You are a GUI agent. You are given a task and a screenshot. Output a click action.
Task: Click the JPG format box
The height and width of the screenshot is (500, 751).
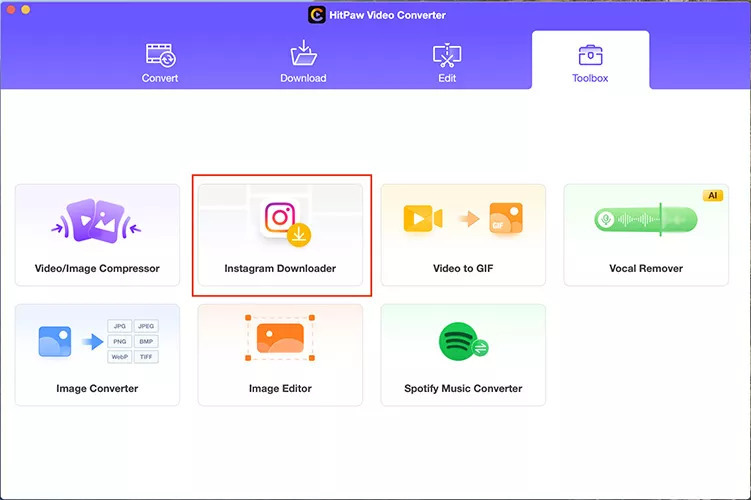[x=120, y=326]
